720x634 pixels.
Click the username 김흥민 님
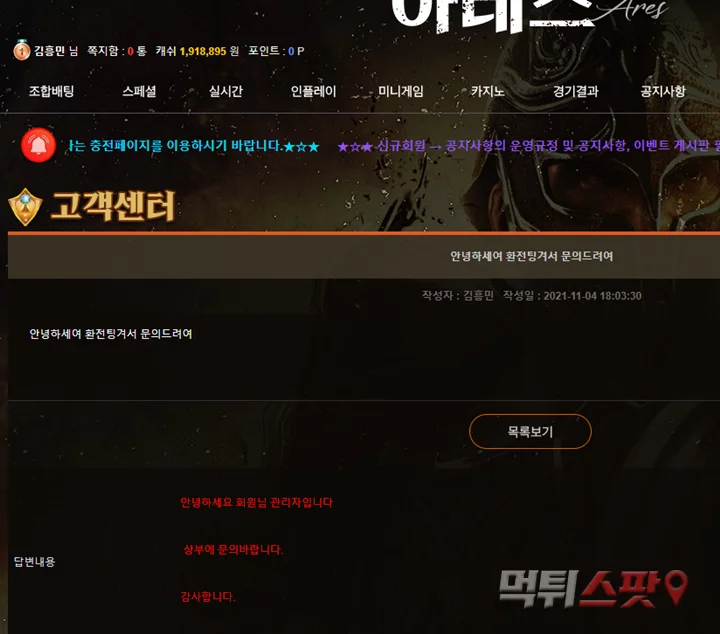click(x=56, y=51)
